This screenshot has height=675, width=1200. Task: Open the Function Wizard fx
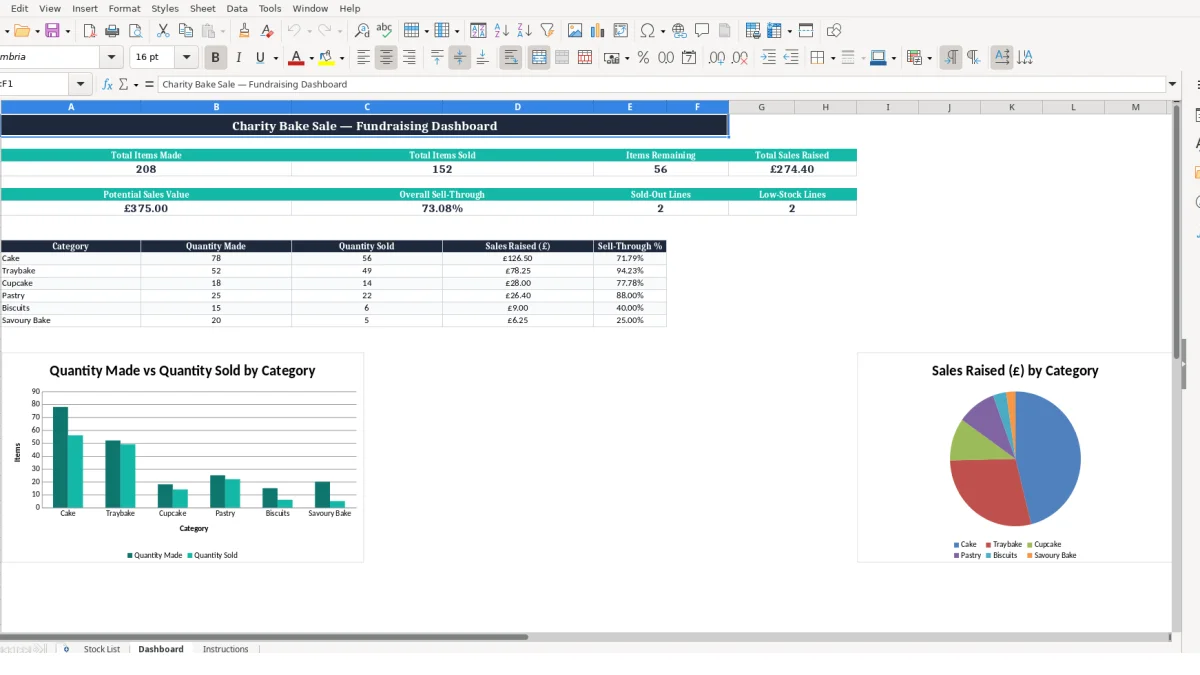107,85
